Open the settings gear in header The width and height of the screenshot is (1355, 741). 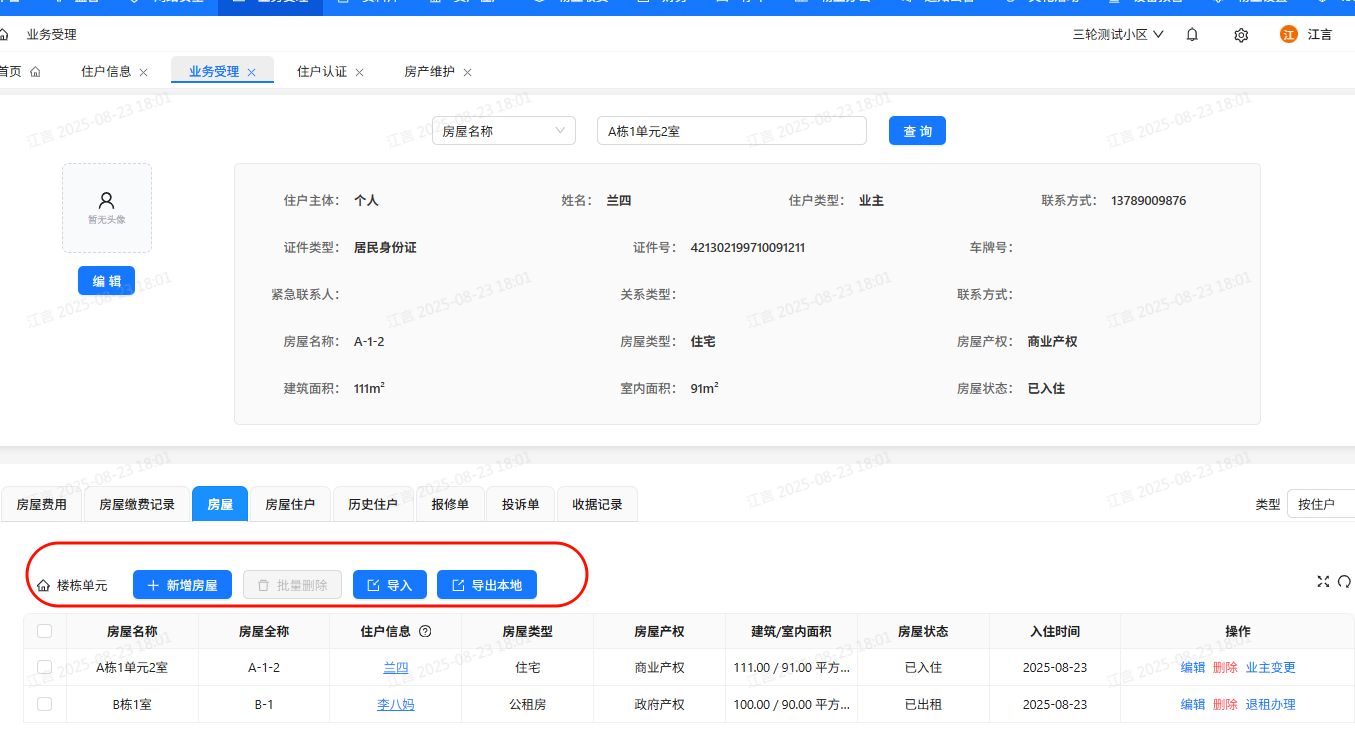click(1241, 35)
